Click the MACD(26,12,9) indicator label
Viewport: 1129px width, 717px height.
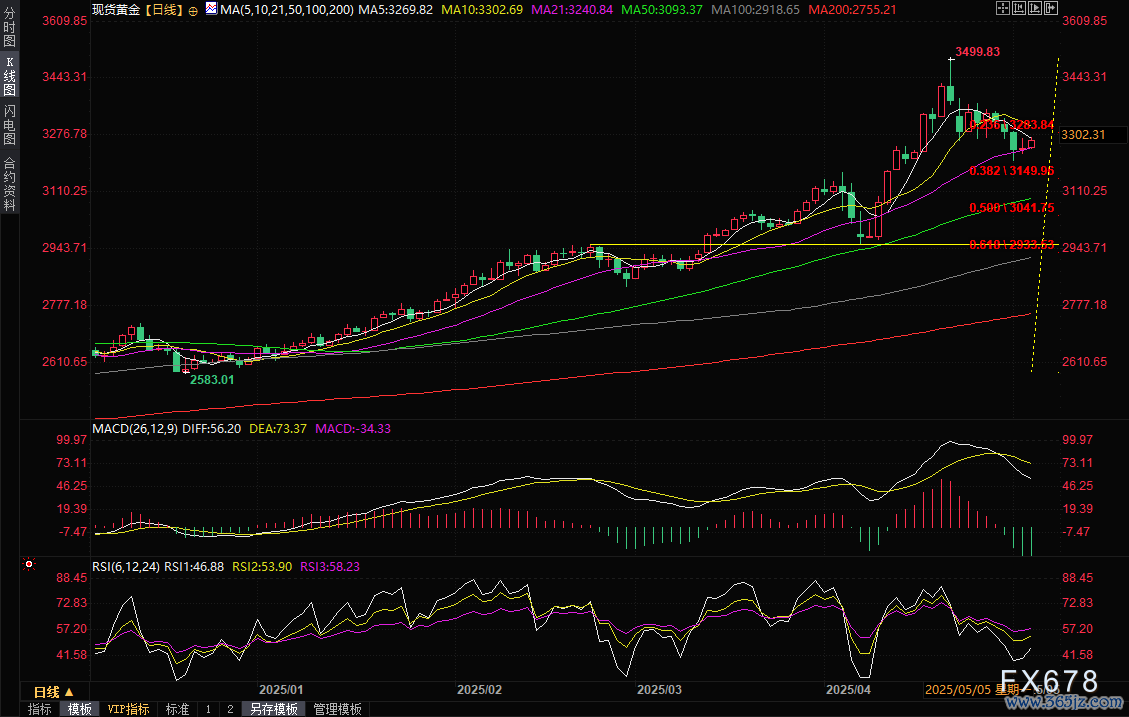tap(134, 428)
